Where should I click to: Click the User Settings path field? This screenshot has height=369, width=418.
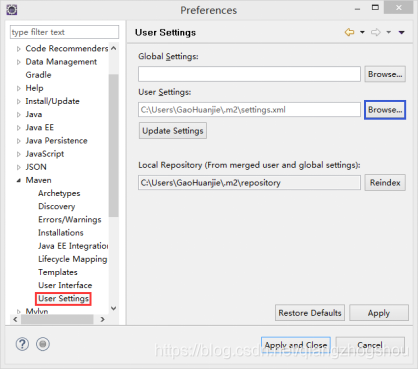pos(249,109)
